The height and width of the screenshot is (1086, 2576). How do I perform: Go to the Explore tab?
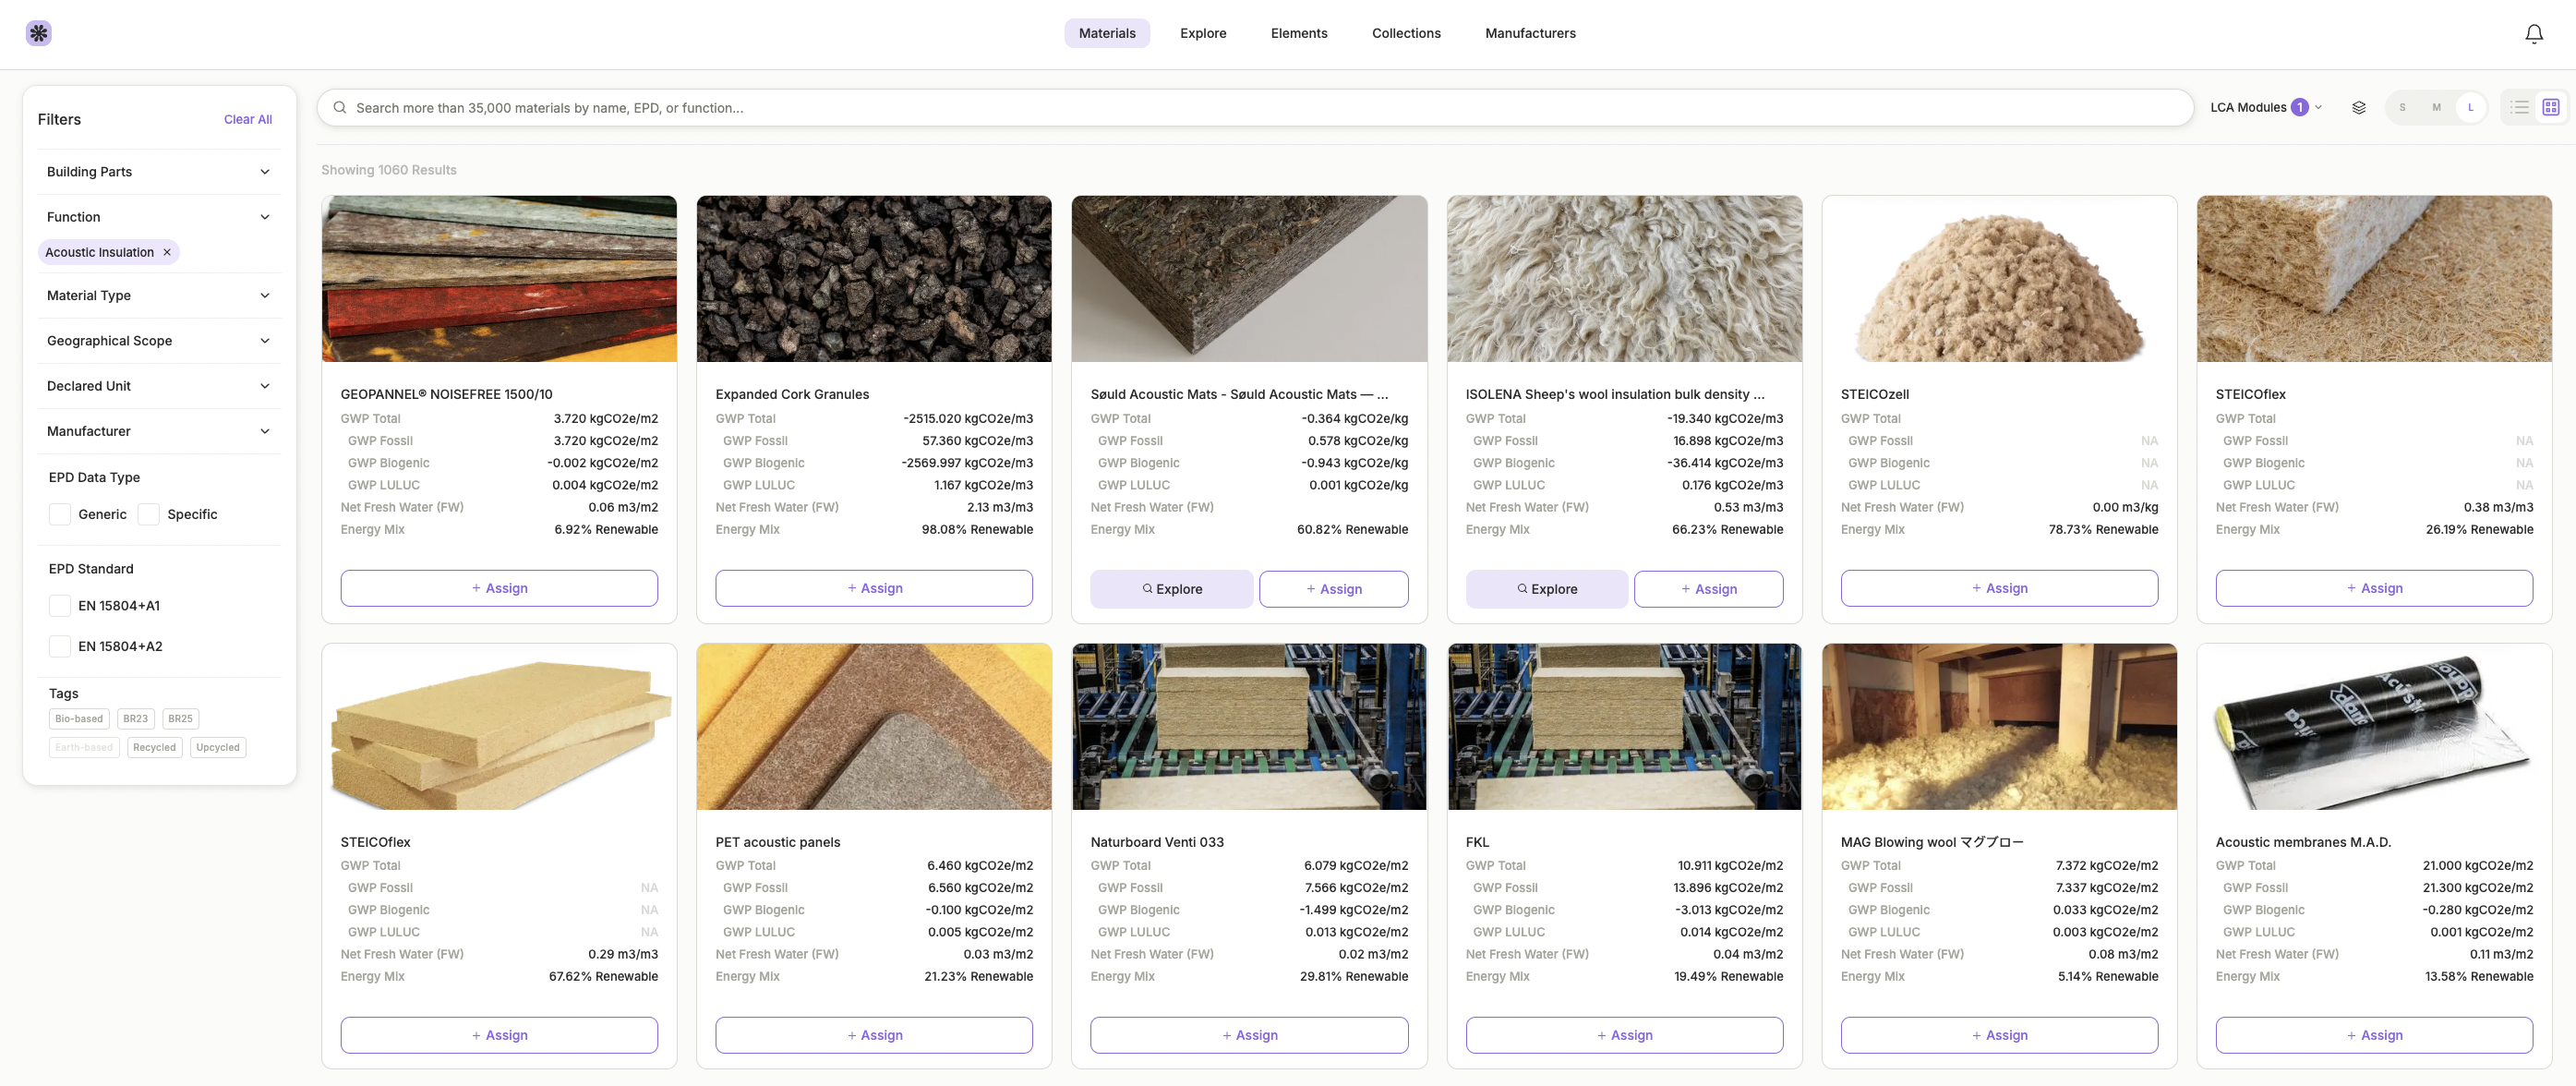[x=1202, y=33]
